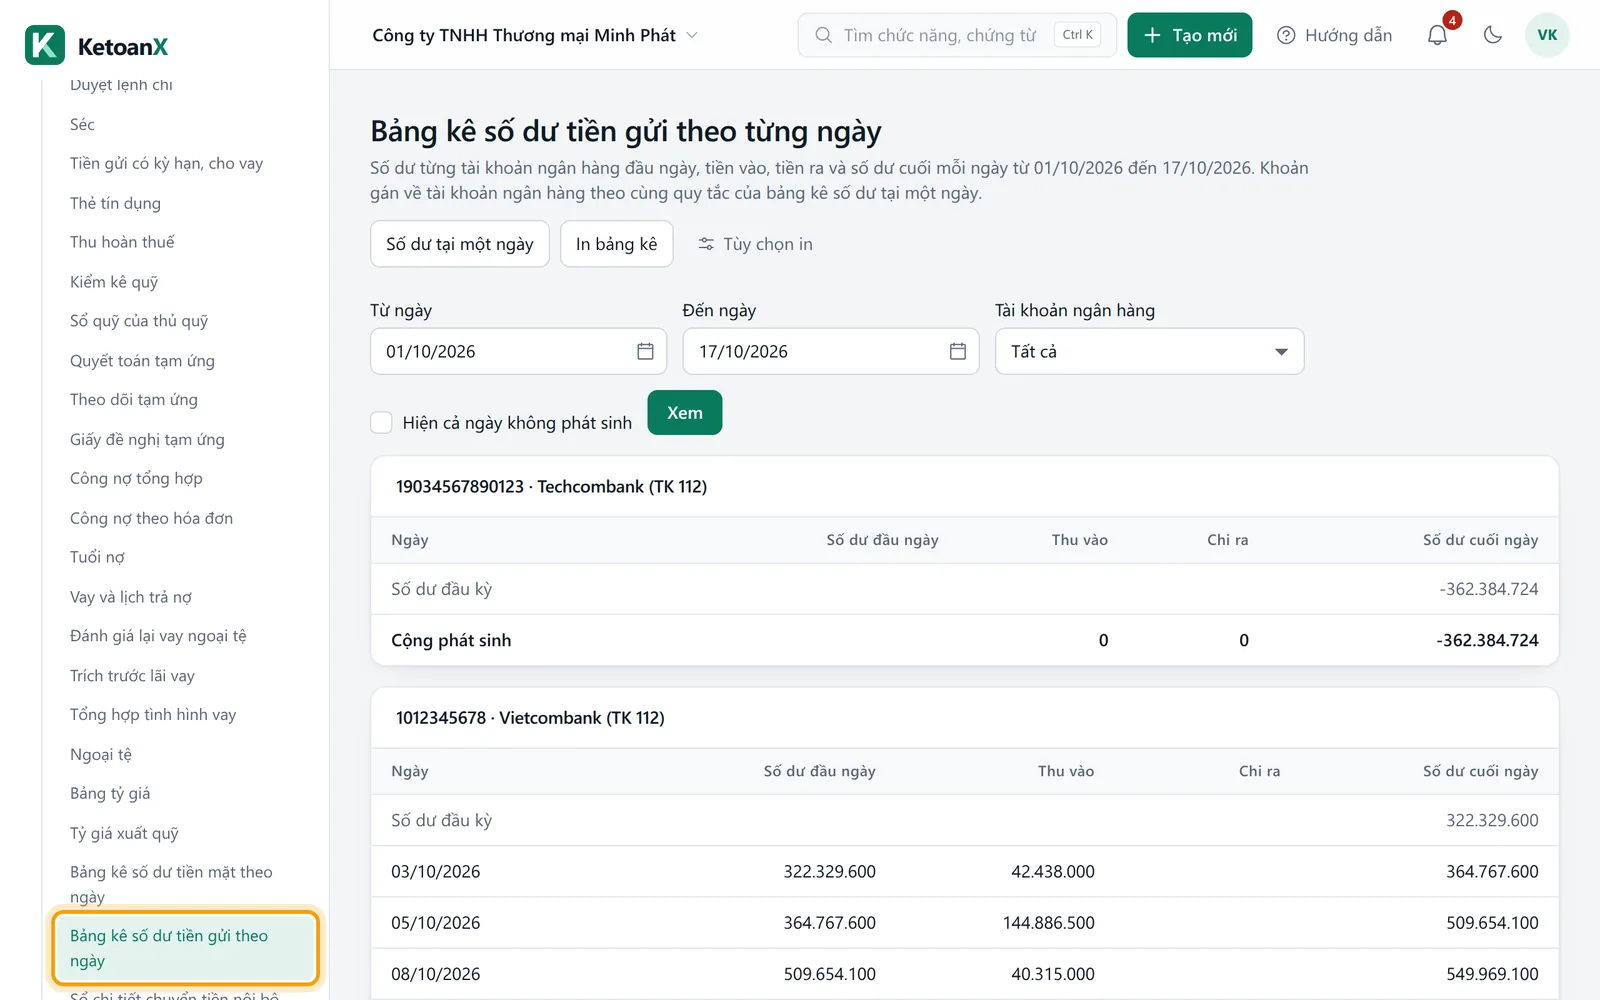Open Séc in the sidebar
This screenshot has height=1000, width=1600.
[x=82, y=124]
